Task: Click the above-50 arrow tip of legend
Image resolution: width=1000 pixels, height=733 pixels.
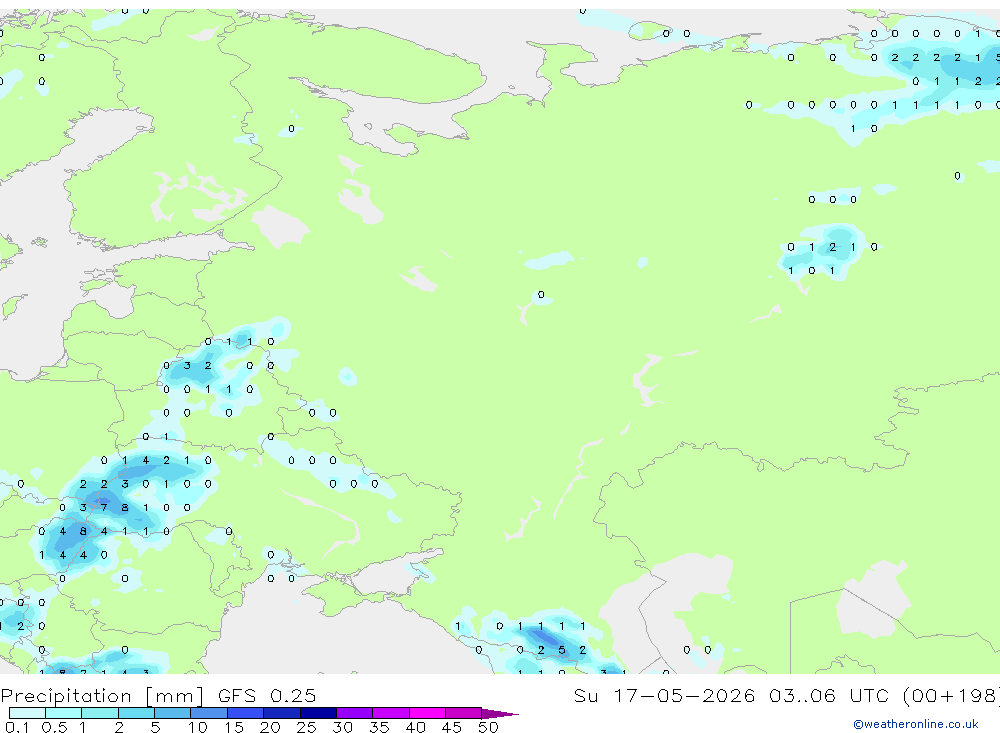Action: (x=500, y=713)
